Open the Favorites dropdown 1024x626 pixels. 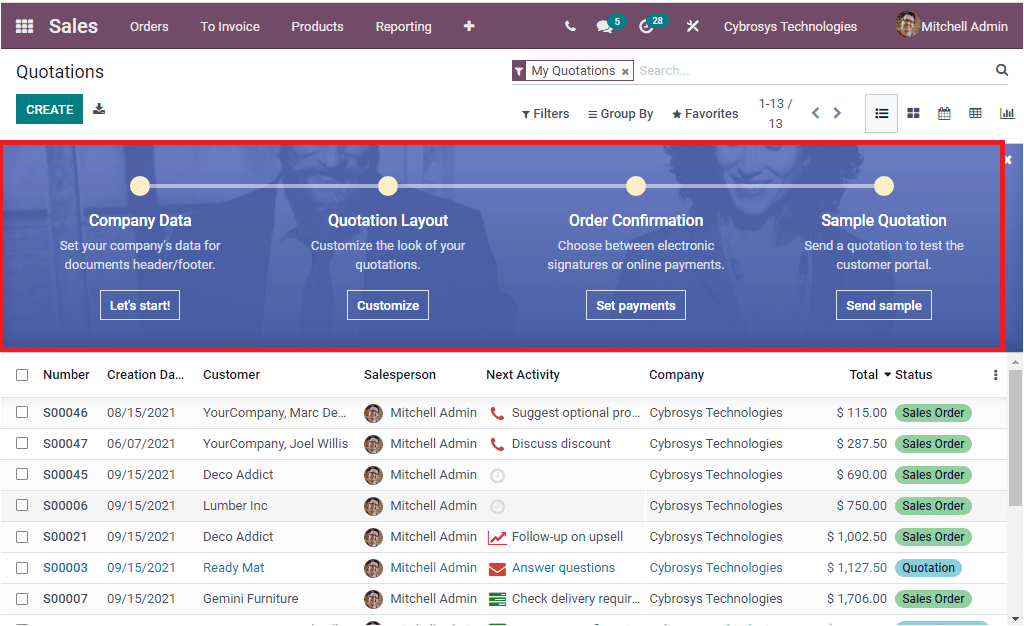pos(705,113)
